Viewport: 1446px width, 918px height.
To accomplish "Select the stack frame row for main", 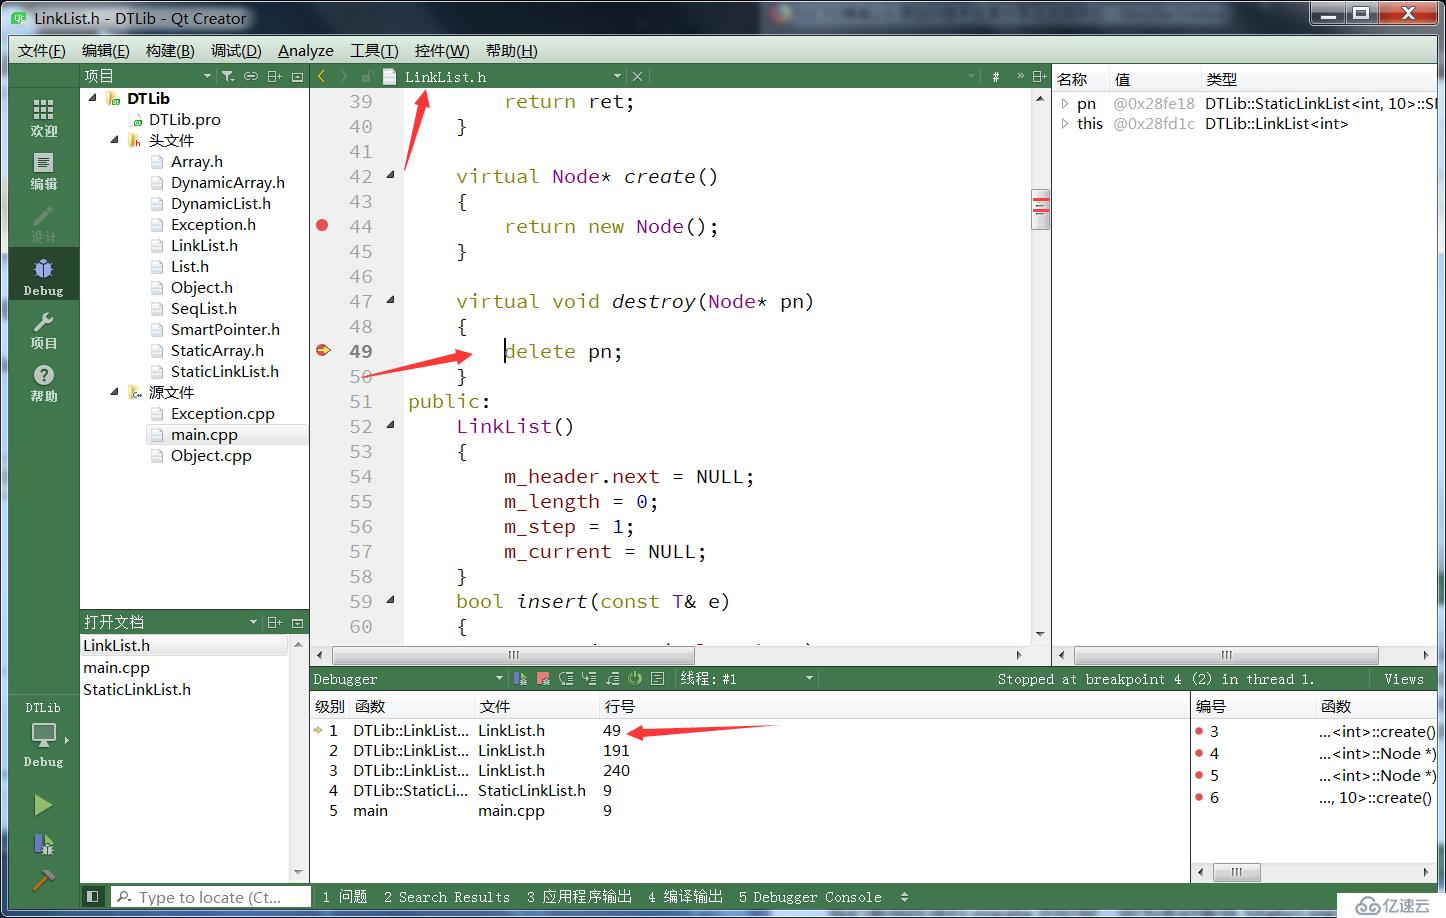I will coord(750,811).
